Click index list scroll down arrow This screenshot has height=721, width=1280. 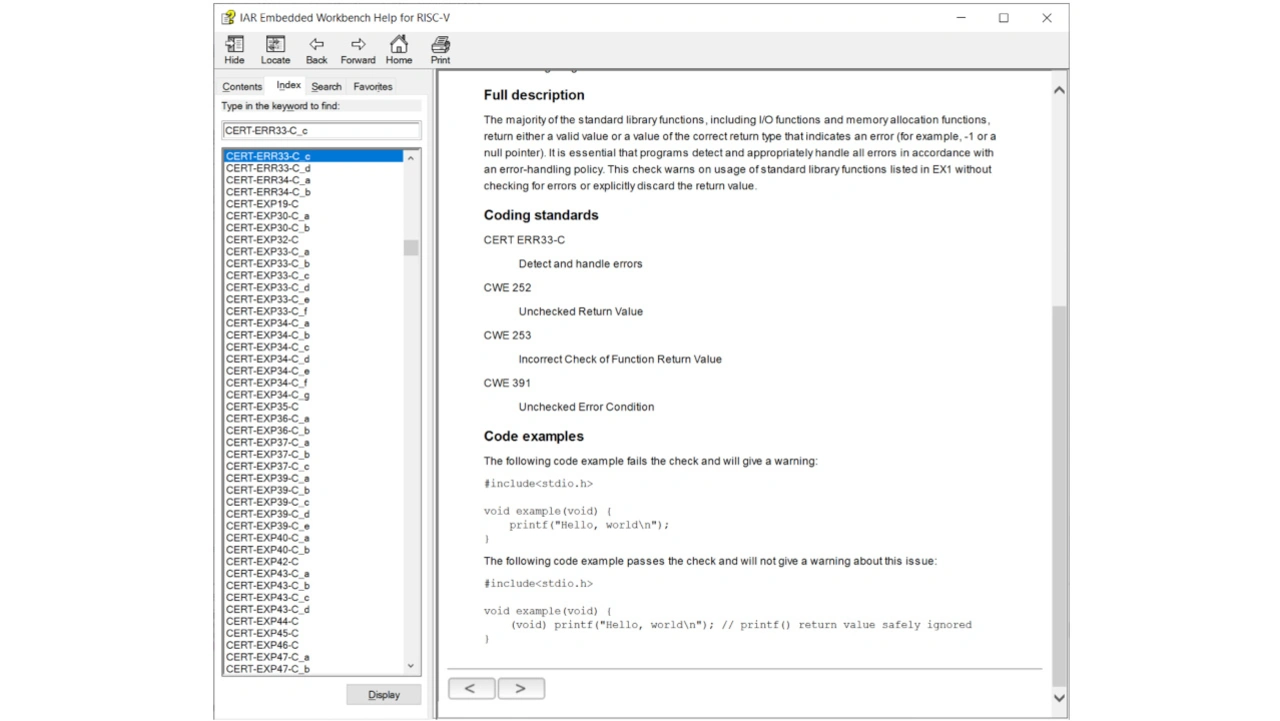(411, 665)
